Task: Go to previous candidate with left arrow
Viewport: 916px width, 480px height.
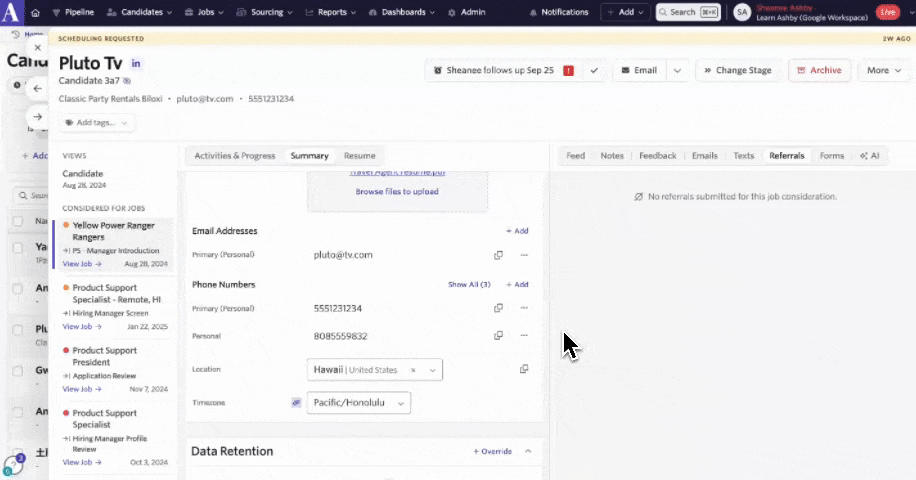Action: [x=38, y=89]
